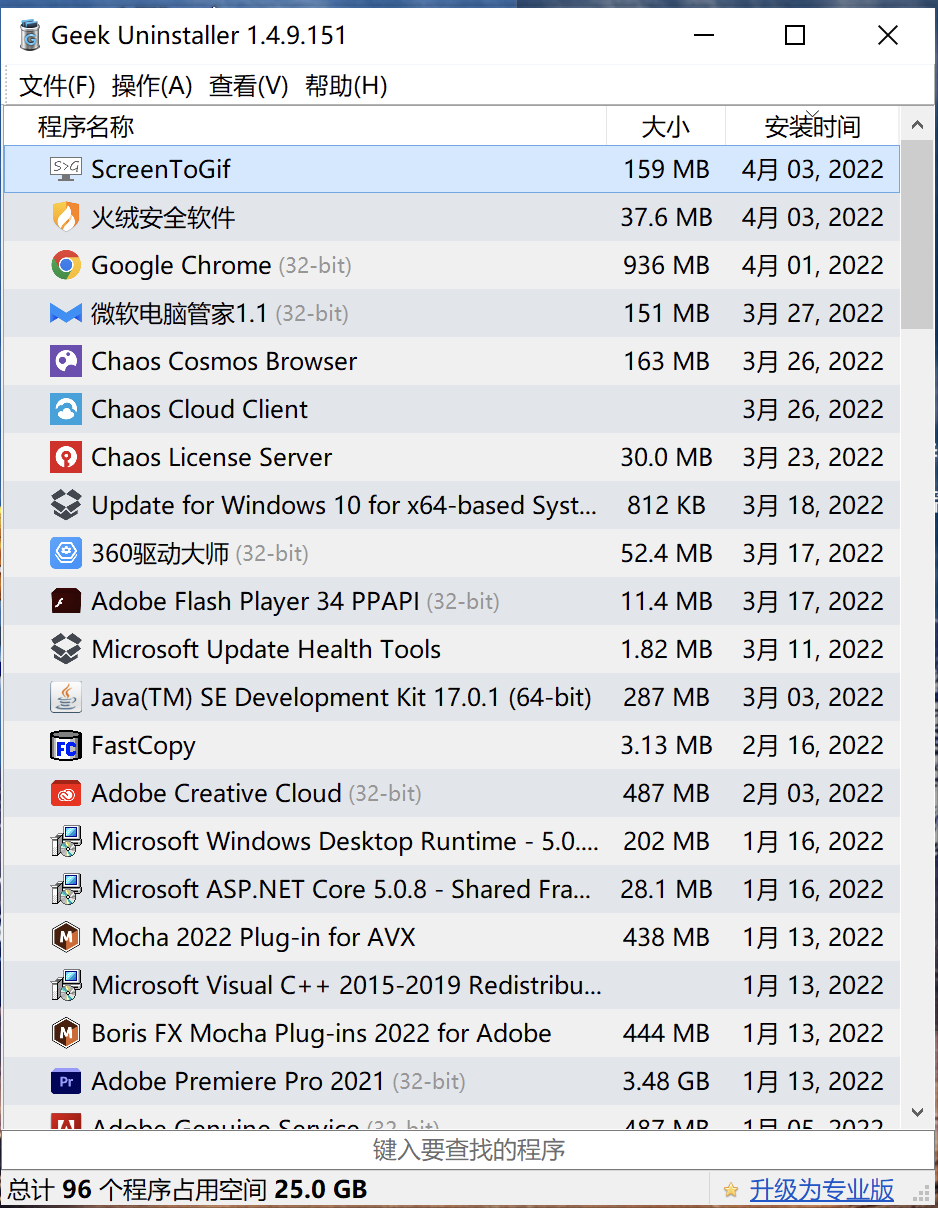This screenshot has height=1208, width=938.
Task: Sort by the 程序名称 column header
Action: [x=305, y=126]
